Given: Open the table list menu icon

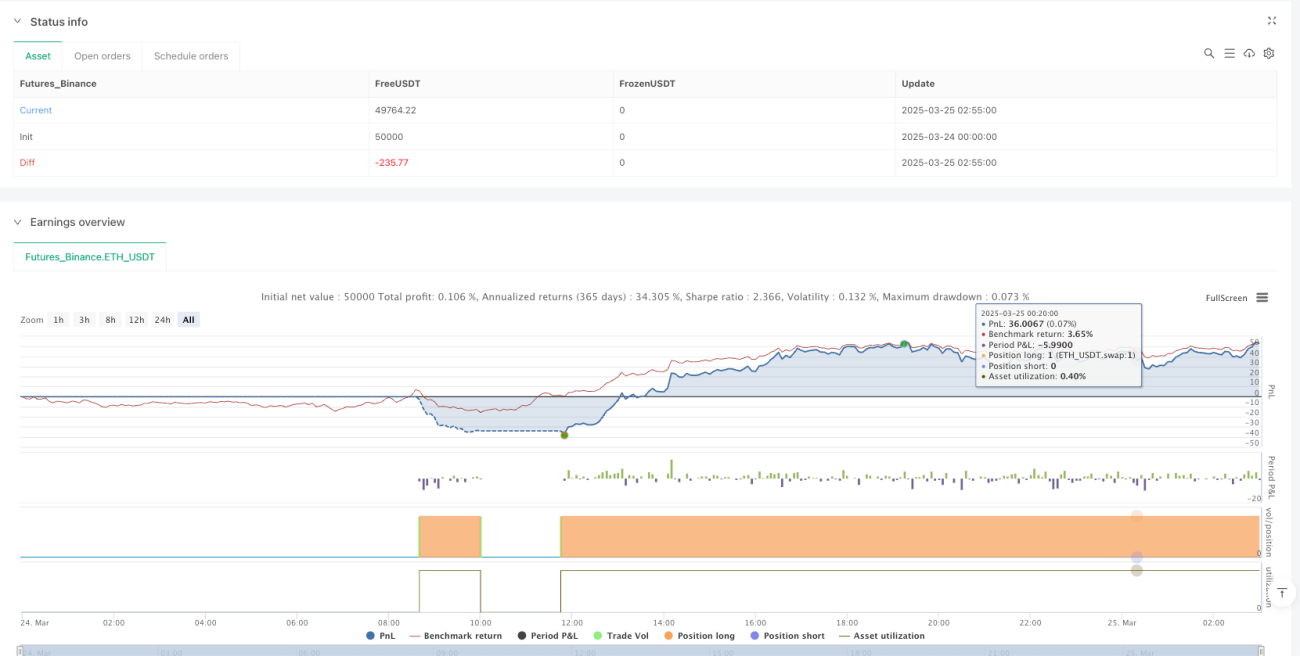Looking at the screenshot, I should [1229, 53].
